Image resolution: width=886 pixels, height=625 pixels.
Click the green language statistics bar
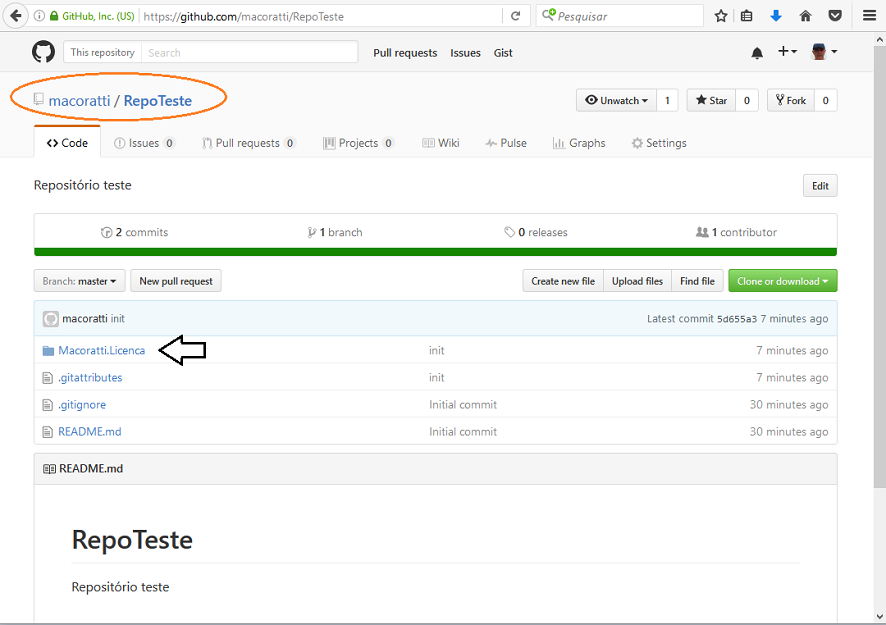coord(436,252)
